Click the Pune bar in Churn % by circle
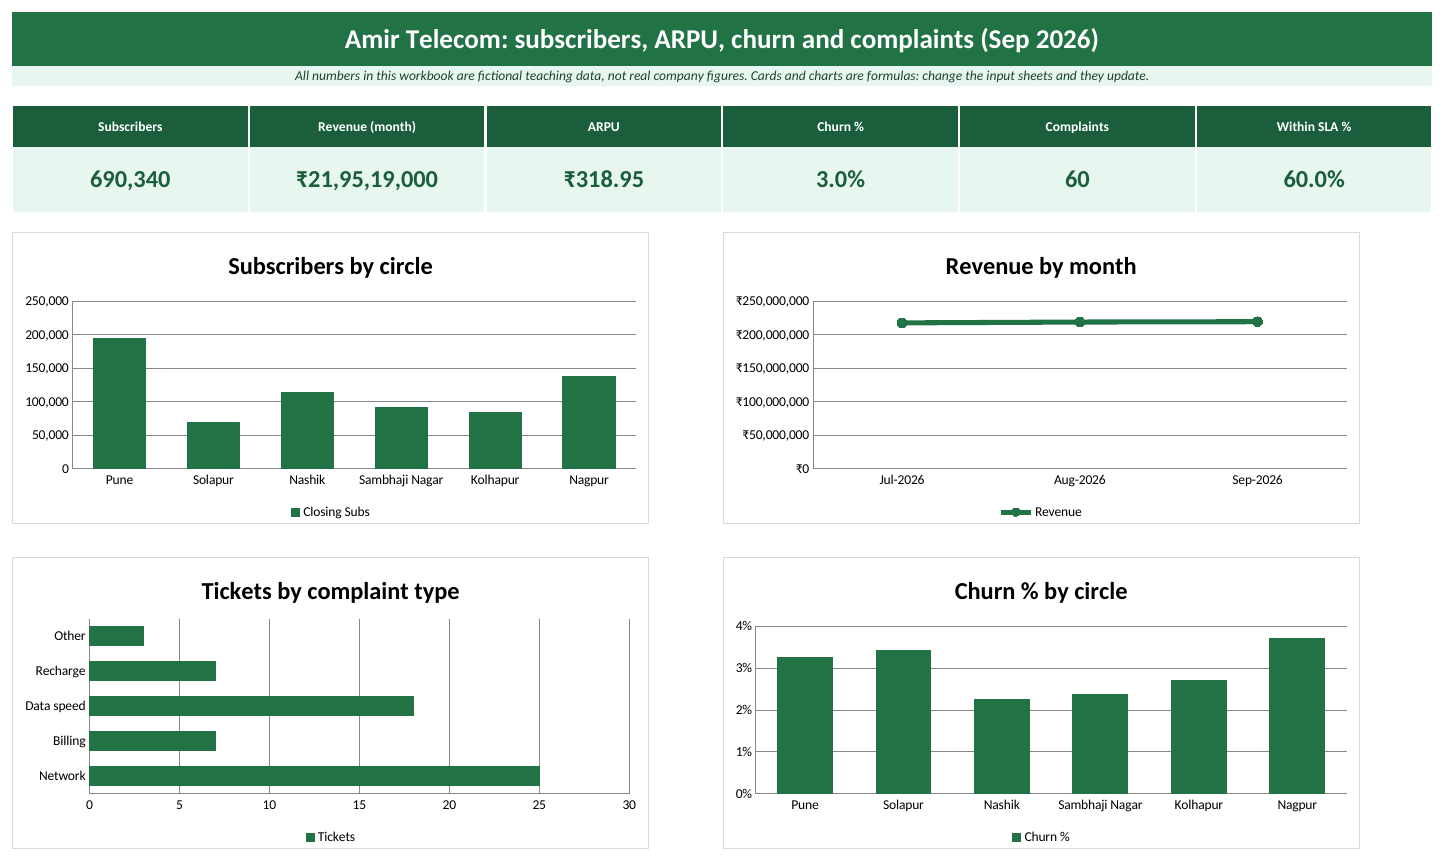The width and height of the screenshot is (1444, 861). [x=805, y=725]
